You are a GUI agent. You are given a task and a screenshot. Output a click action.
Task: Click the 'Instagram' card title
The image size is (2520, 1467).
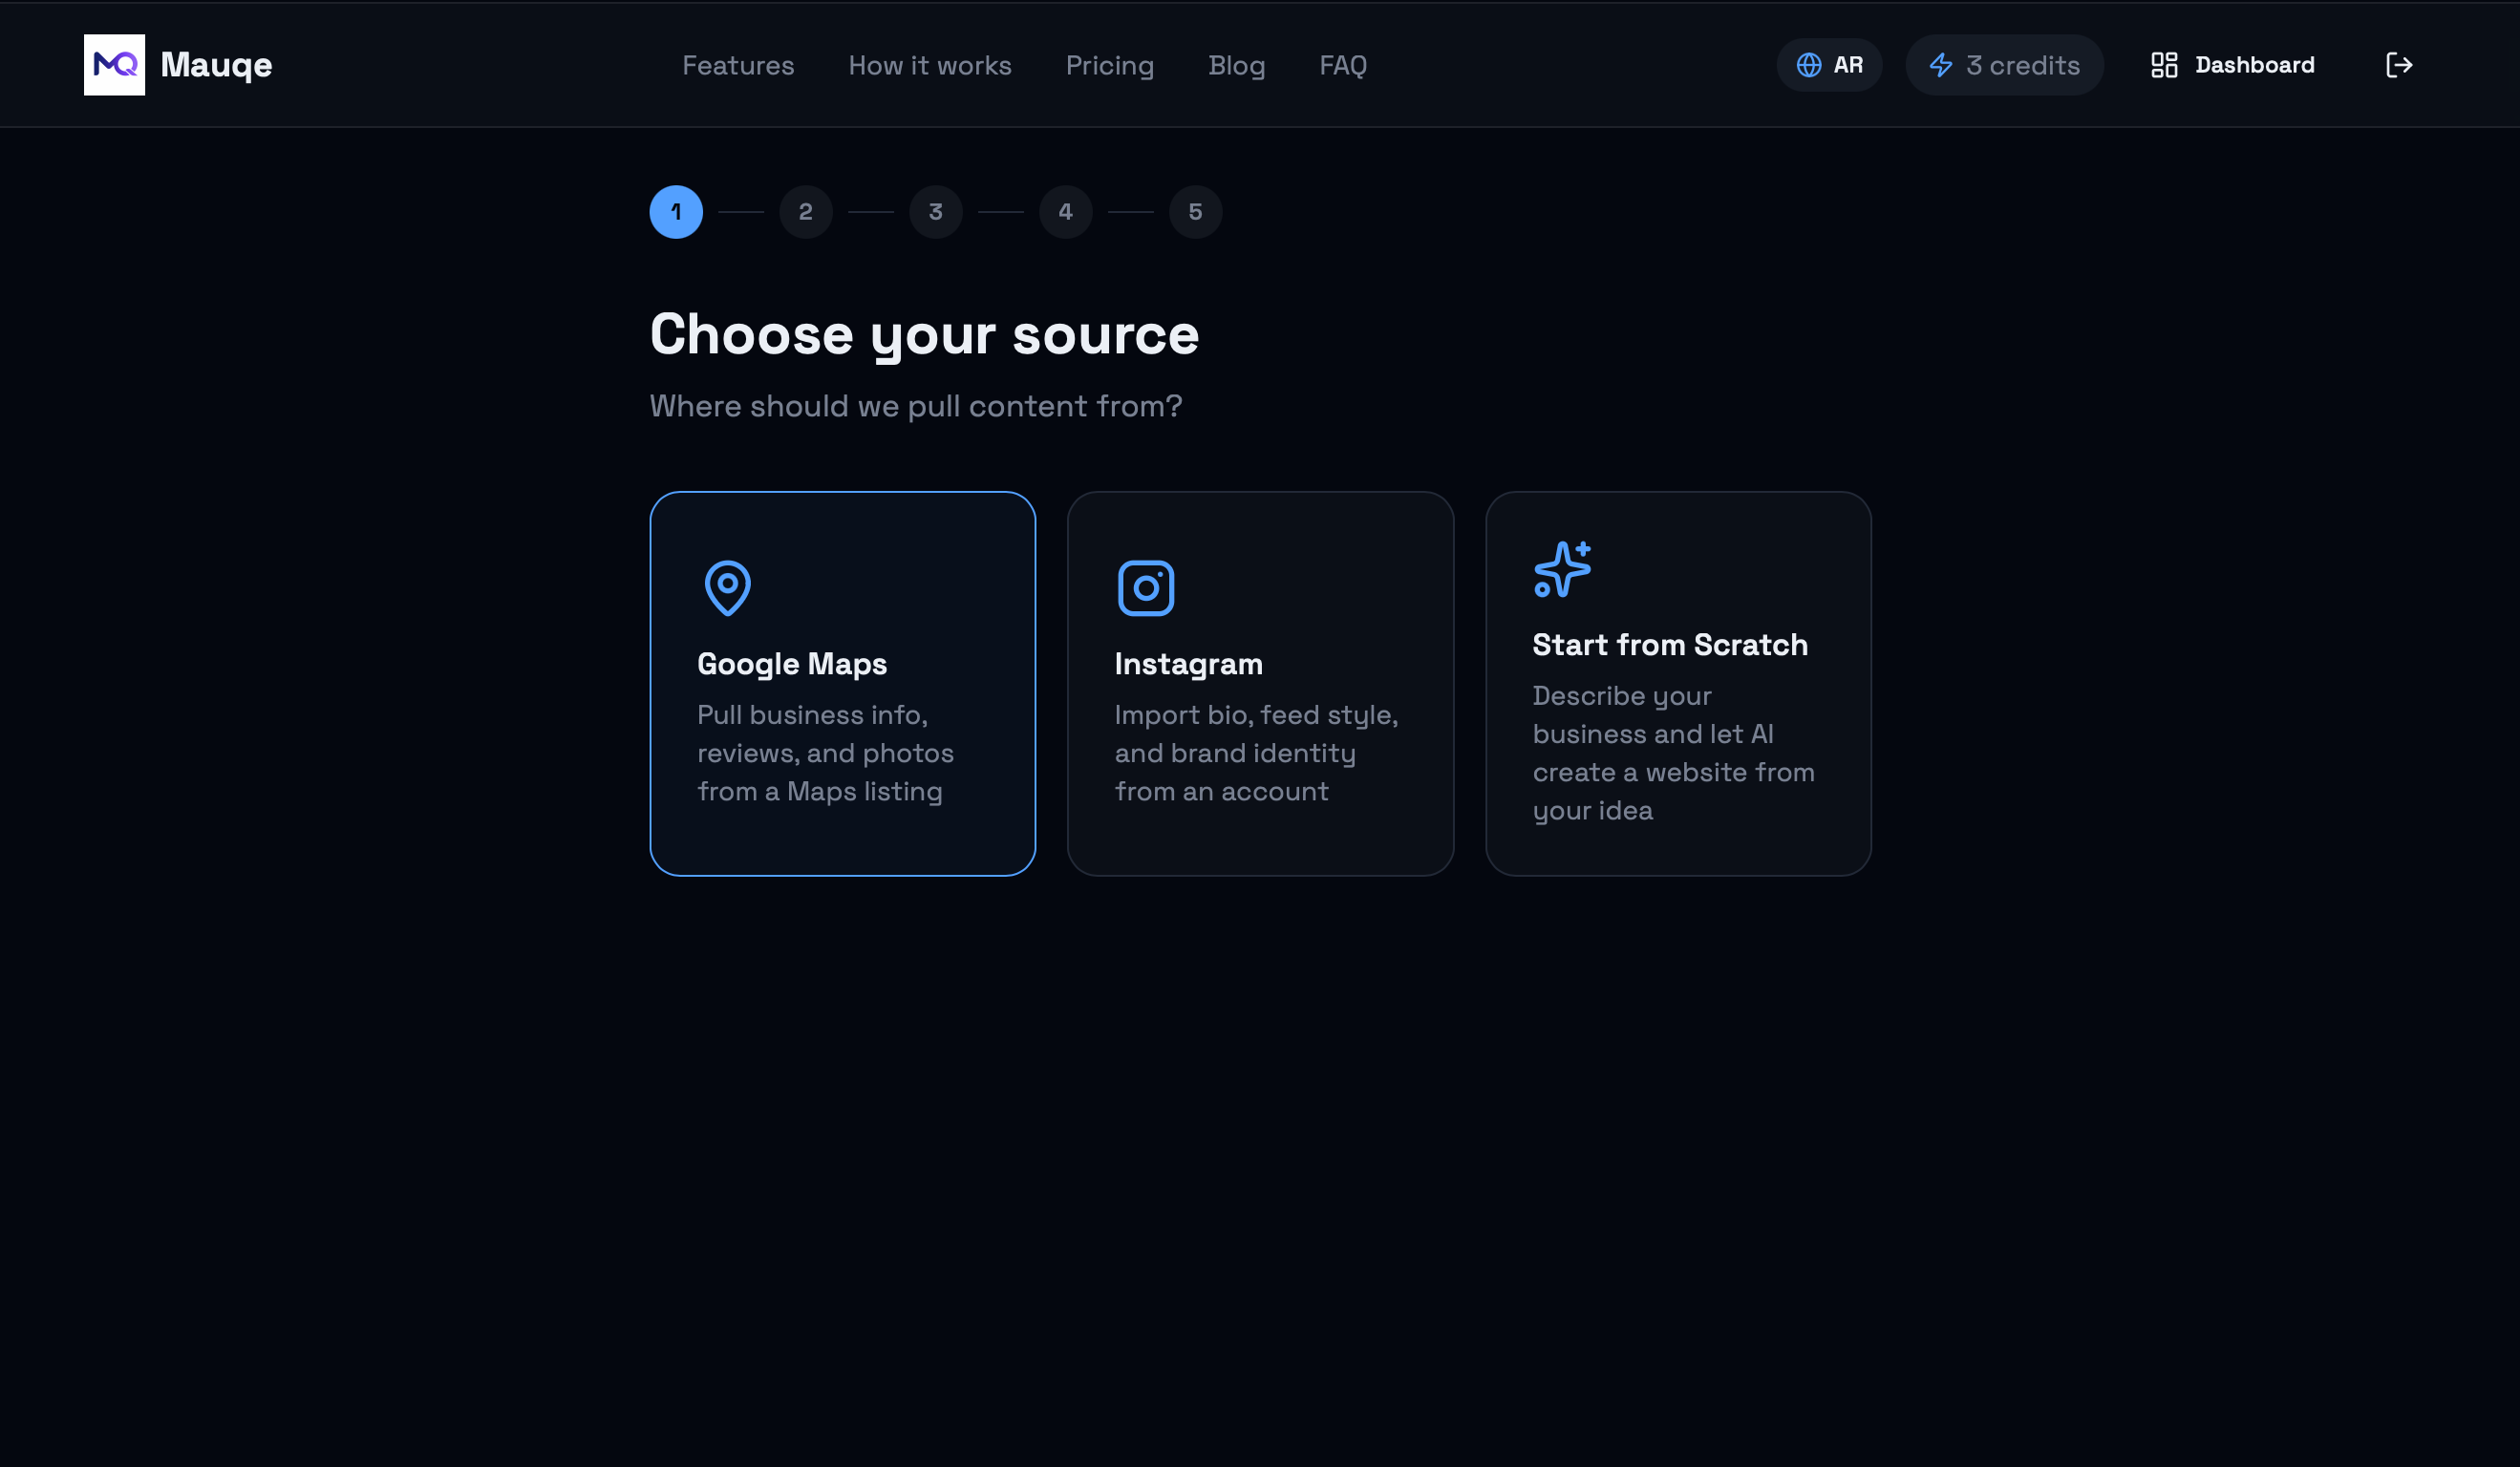[x=1189, y=664]
